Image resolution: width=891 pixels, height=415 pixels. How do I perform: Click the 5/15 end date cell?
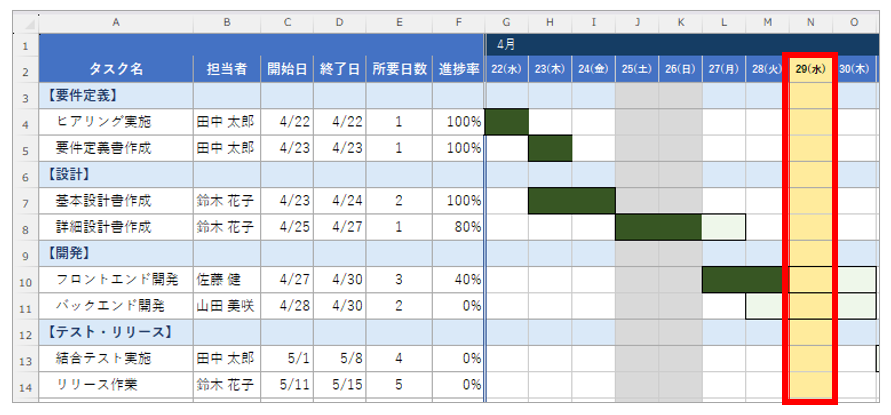(x=339, y=385)
